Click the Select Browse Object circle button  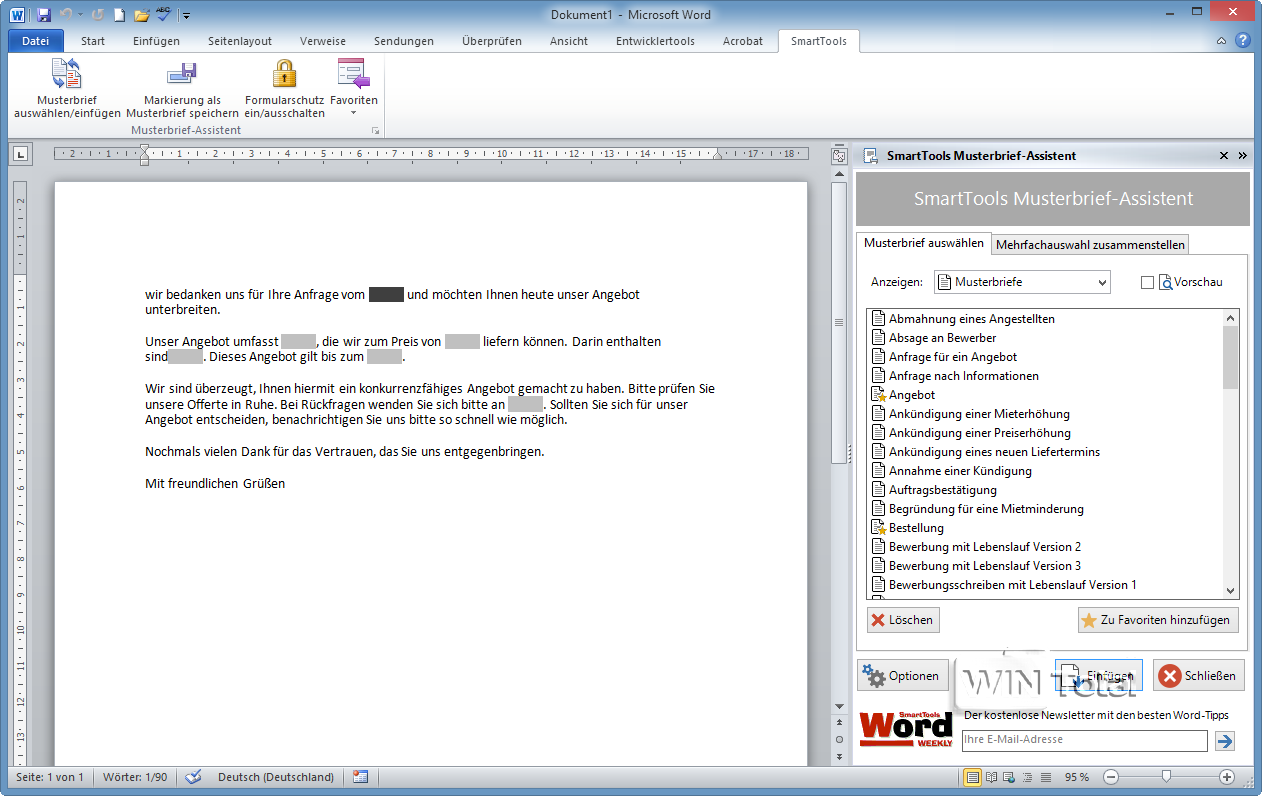[x=839, y=741]
